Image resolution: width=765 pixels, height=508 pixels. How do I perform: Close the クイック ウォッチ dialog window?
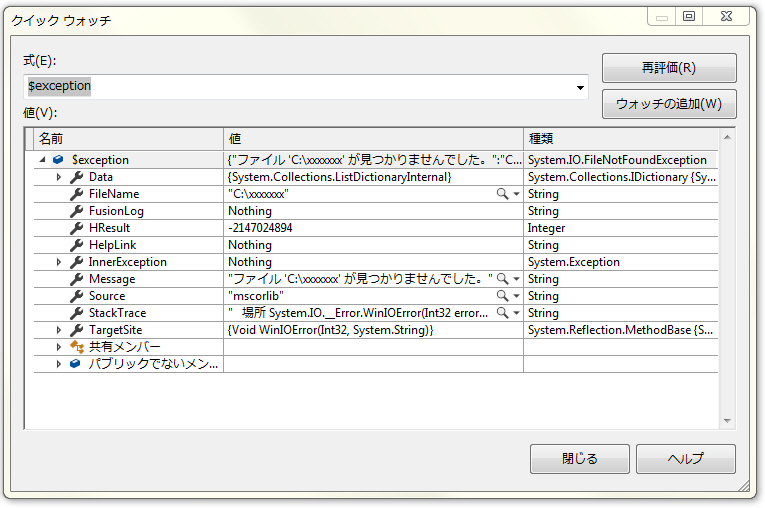[x=726, y=16]
